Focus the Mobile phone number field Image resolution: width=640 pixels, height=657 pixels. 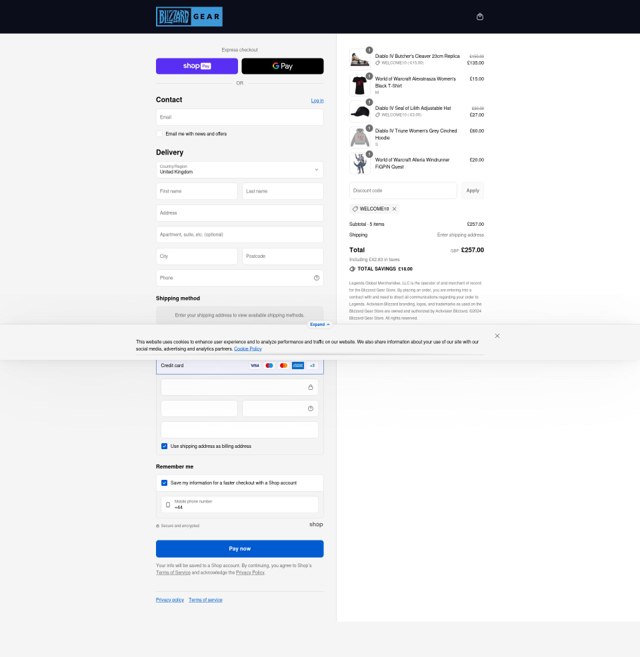tap(240, 504)
